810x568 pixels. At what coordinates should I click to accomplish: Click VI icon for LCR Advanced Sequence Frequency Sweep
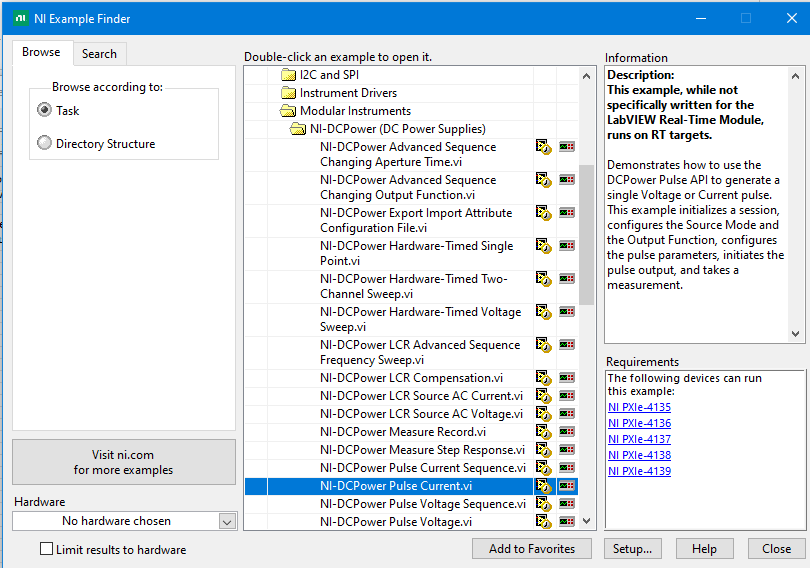(x=543, y=345)
